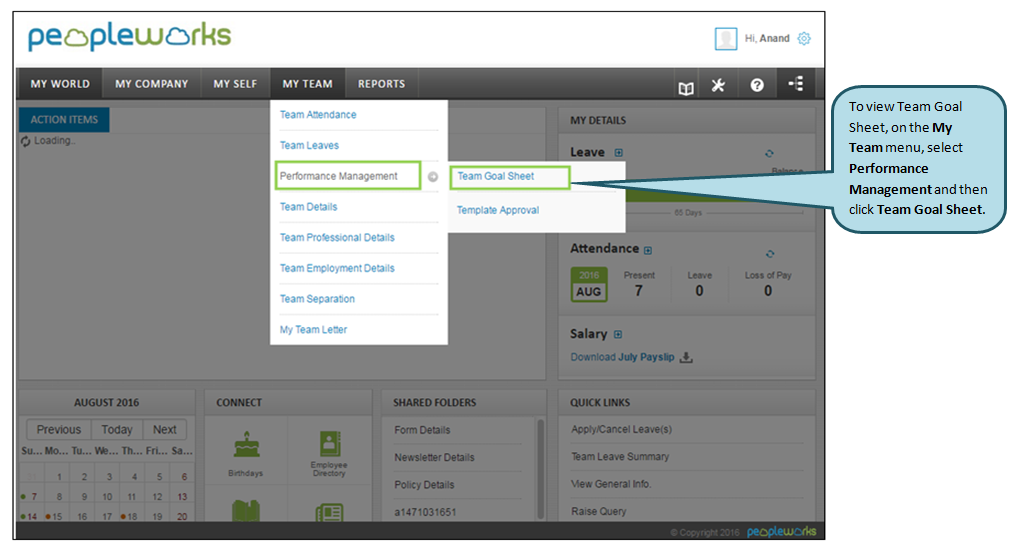The image size is (1010, 545).
Task: Select My Team Letter menu item
Action: point(313,330)
